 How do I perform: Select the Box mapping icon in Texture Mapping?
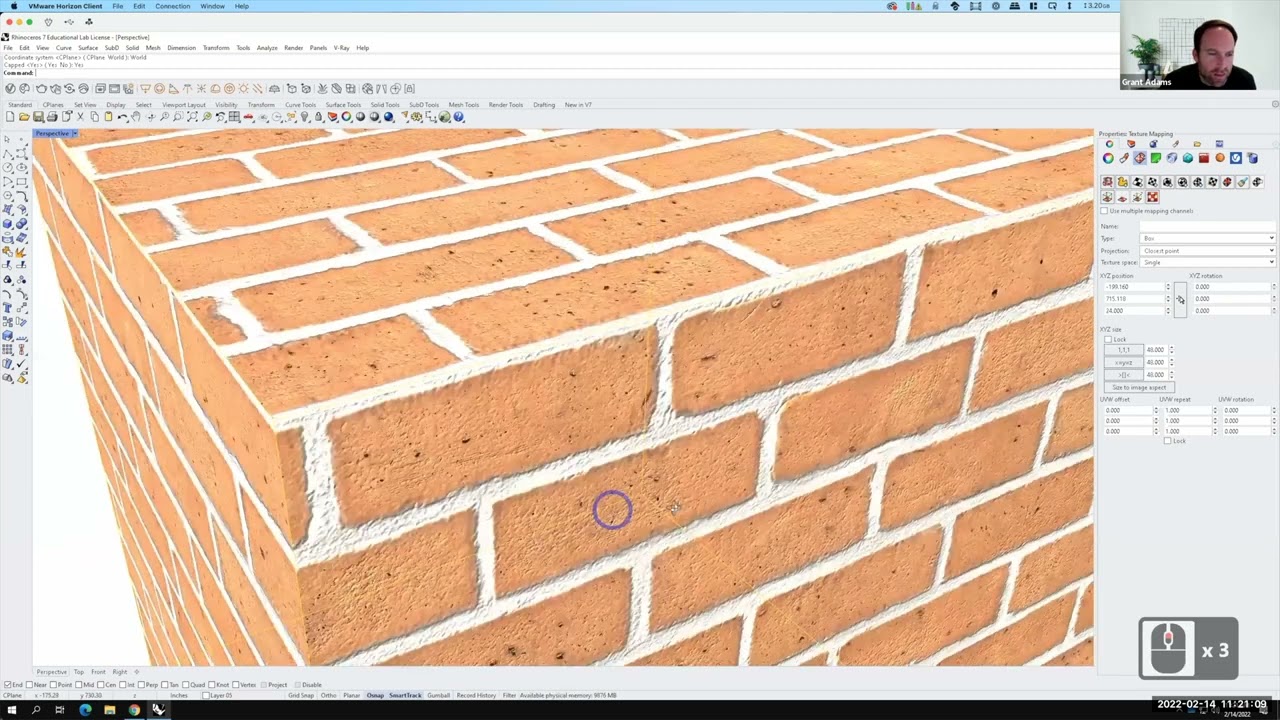point(1152,183)
